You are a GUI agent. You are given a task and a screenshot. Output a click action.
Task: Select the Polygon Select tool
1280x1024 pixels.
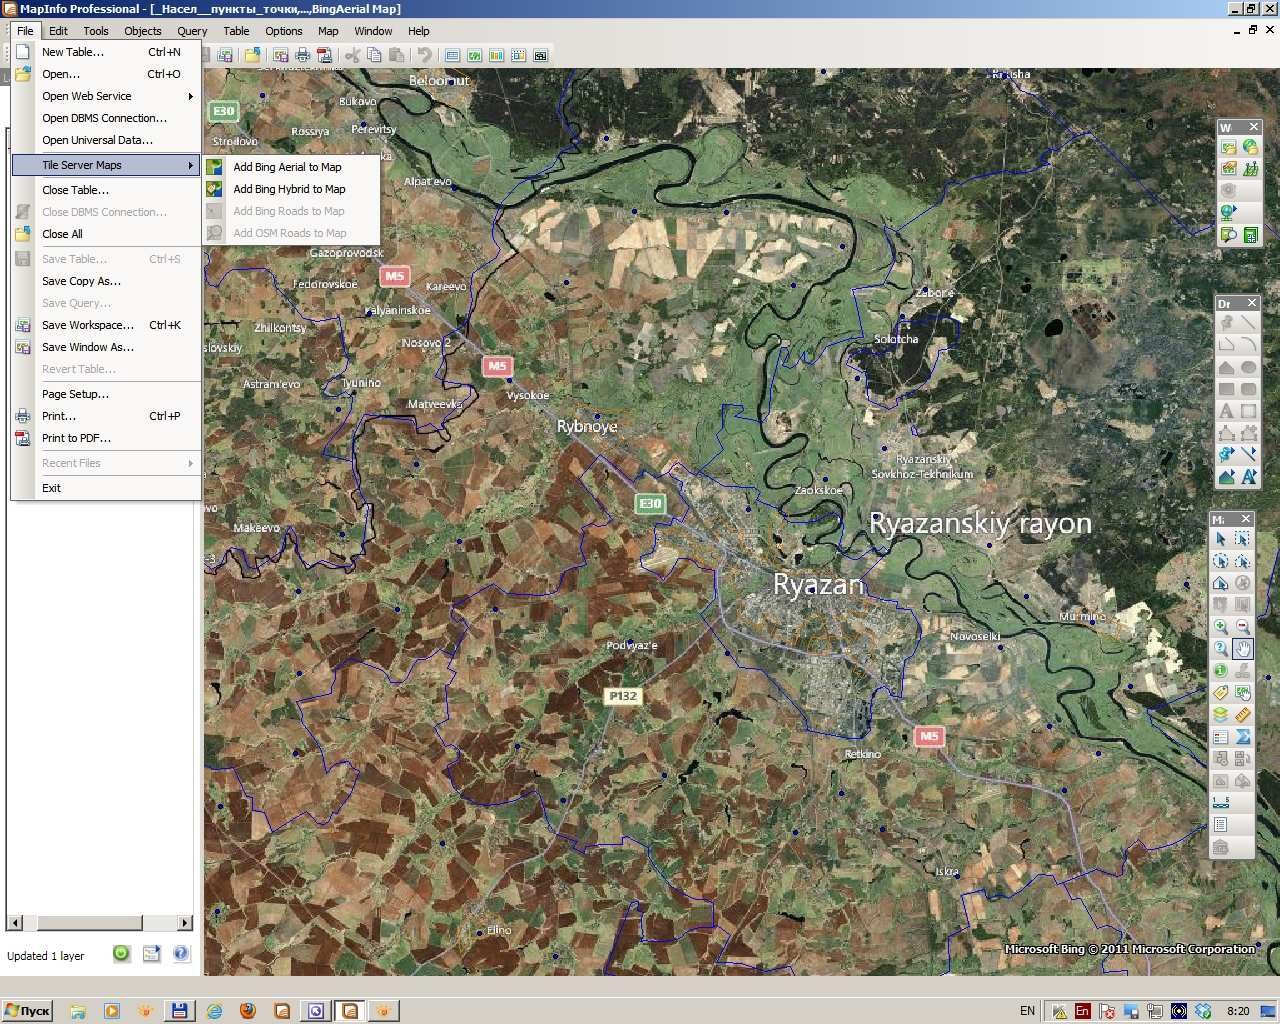(x=1242, y=560)
